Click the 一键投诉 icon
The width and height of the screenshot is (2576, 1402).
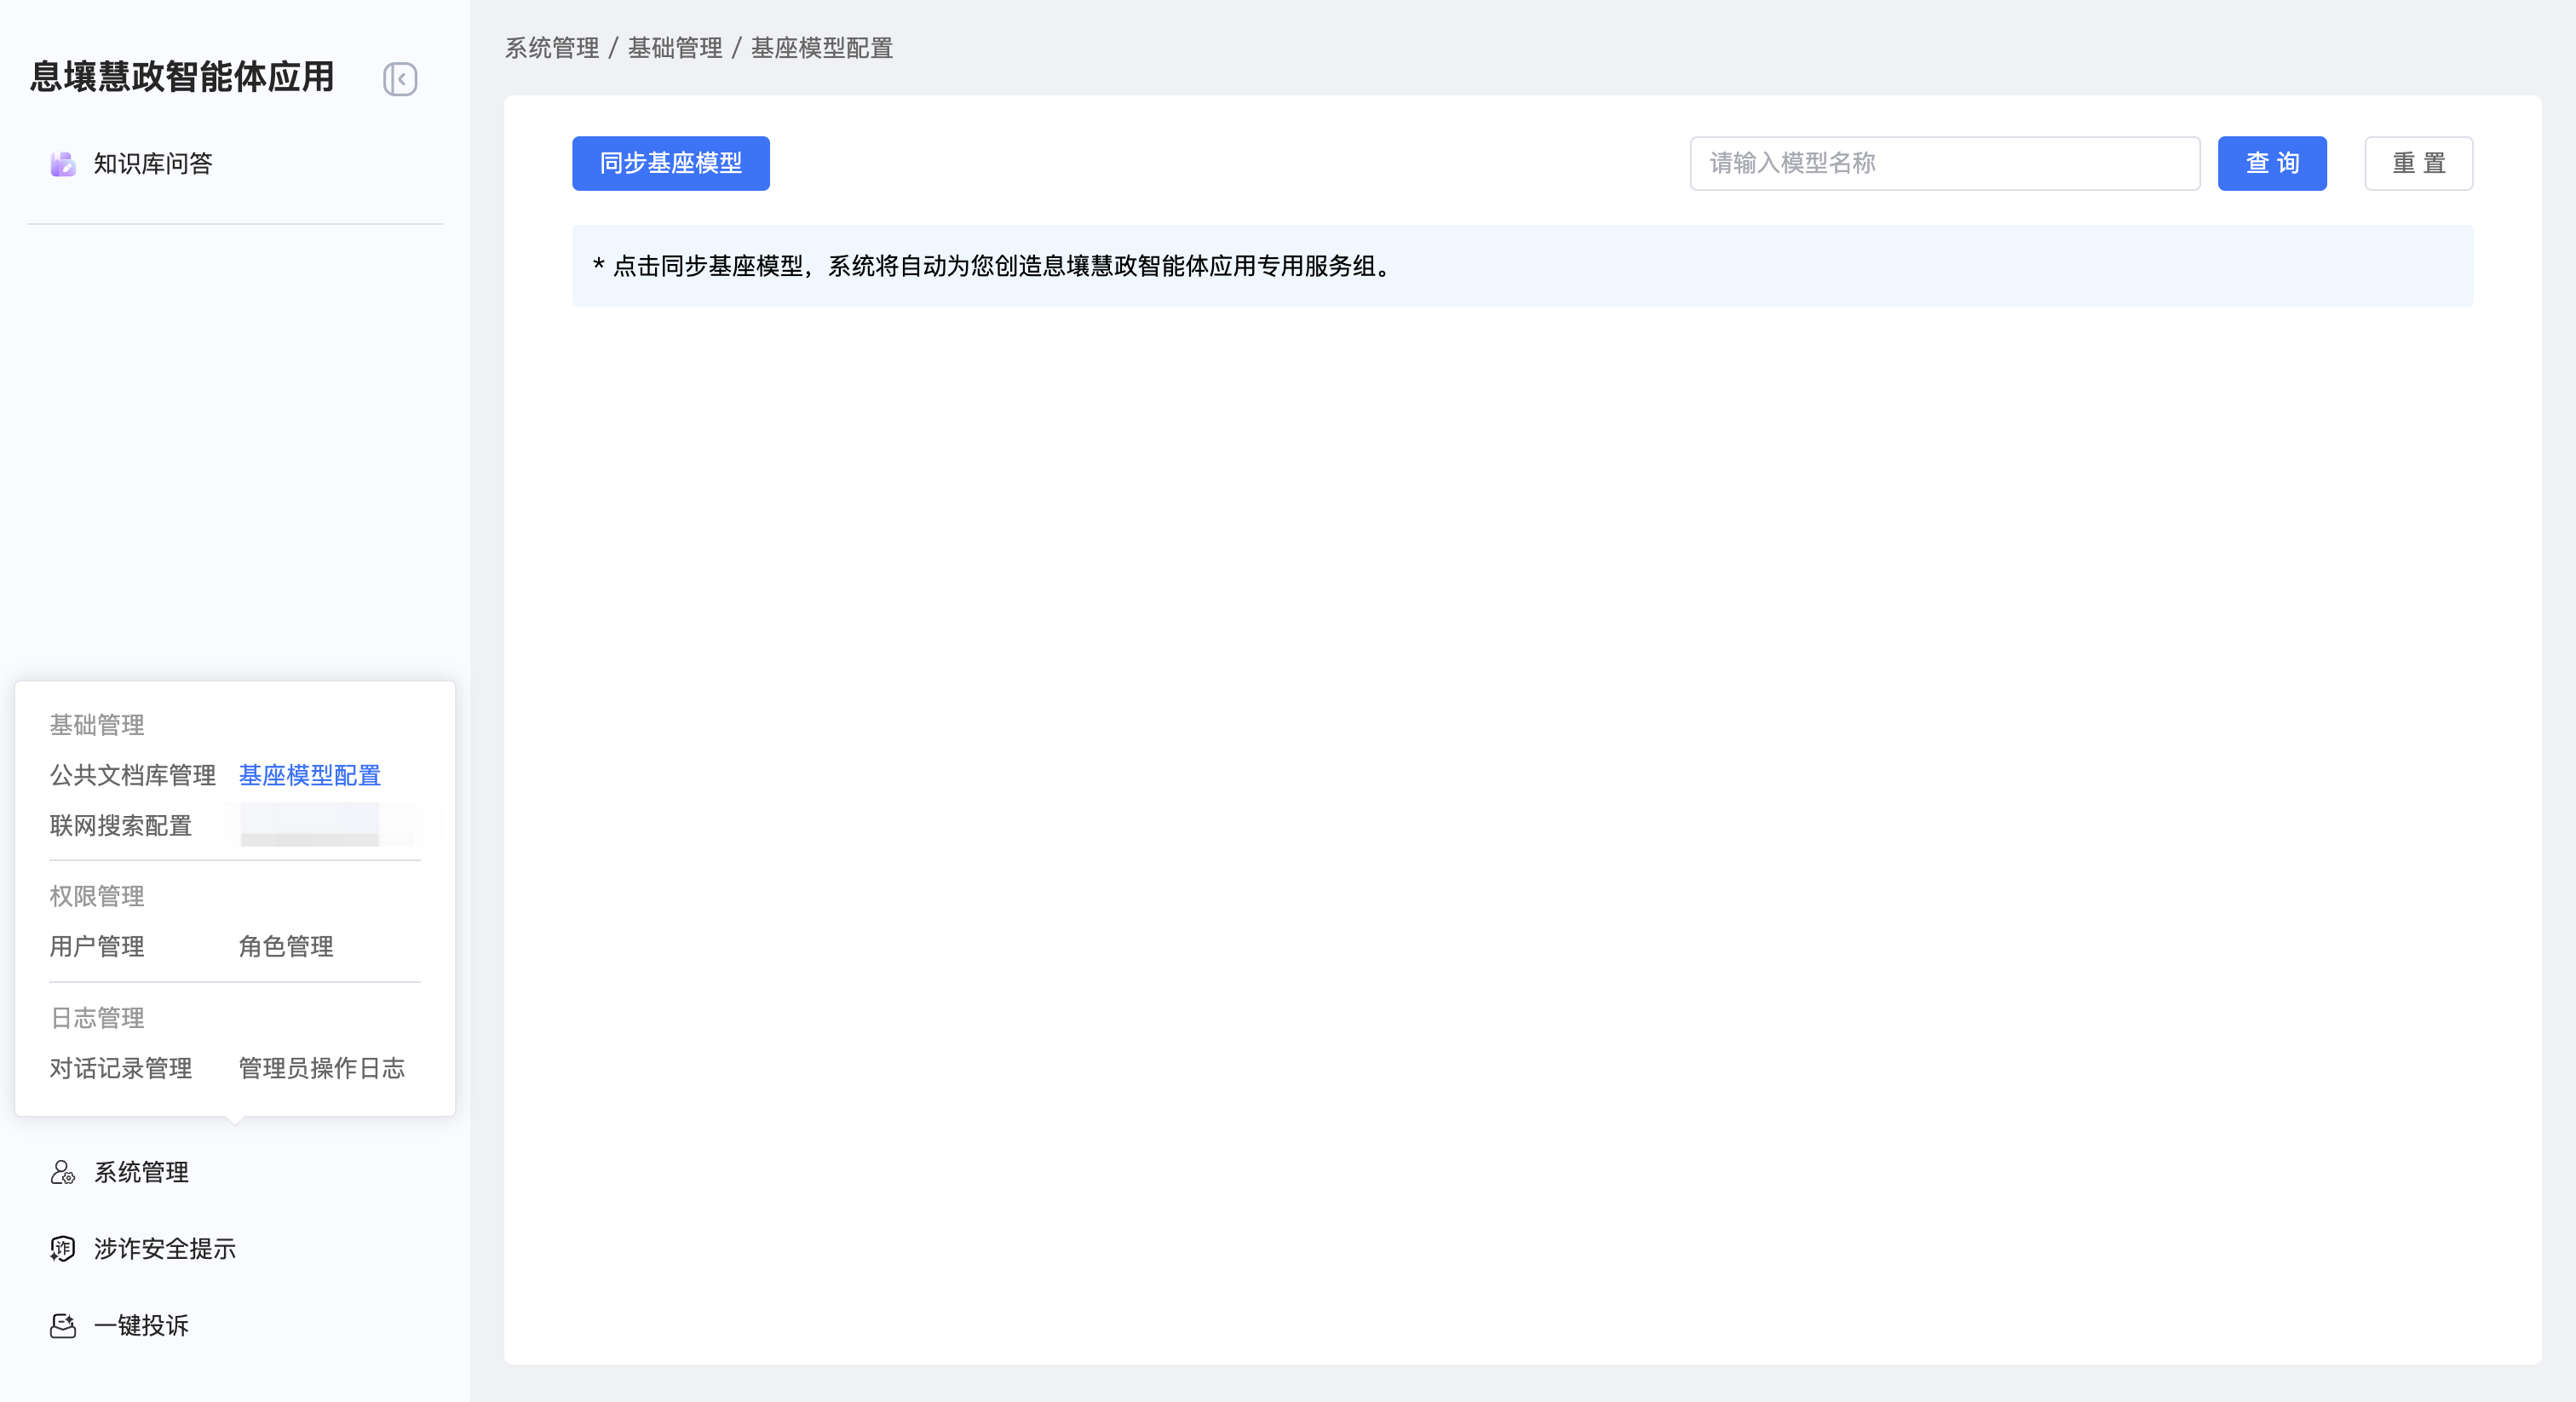63,1326
